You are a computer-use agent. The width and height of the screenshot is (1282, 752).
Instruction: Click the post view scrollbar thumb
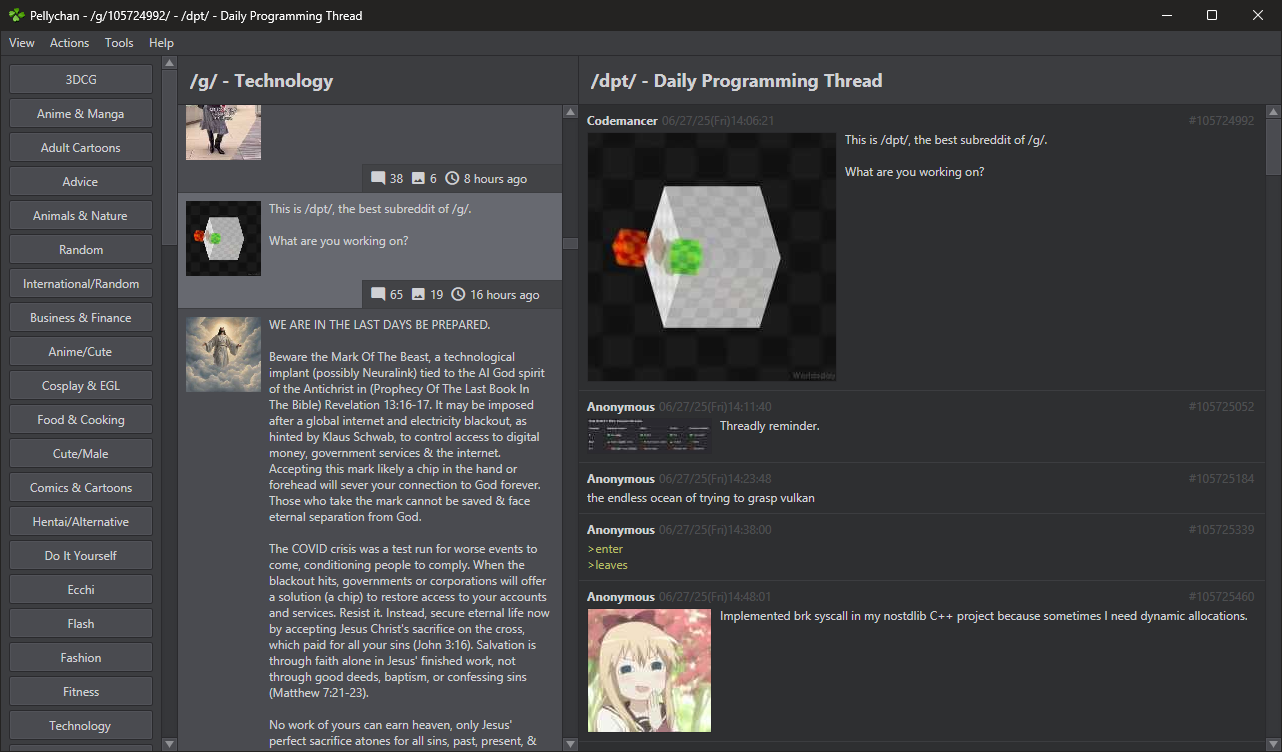click(x=1273, y=148)
